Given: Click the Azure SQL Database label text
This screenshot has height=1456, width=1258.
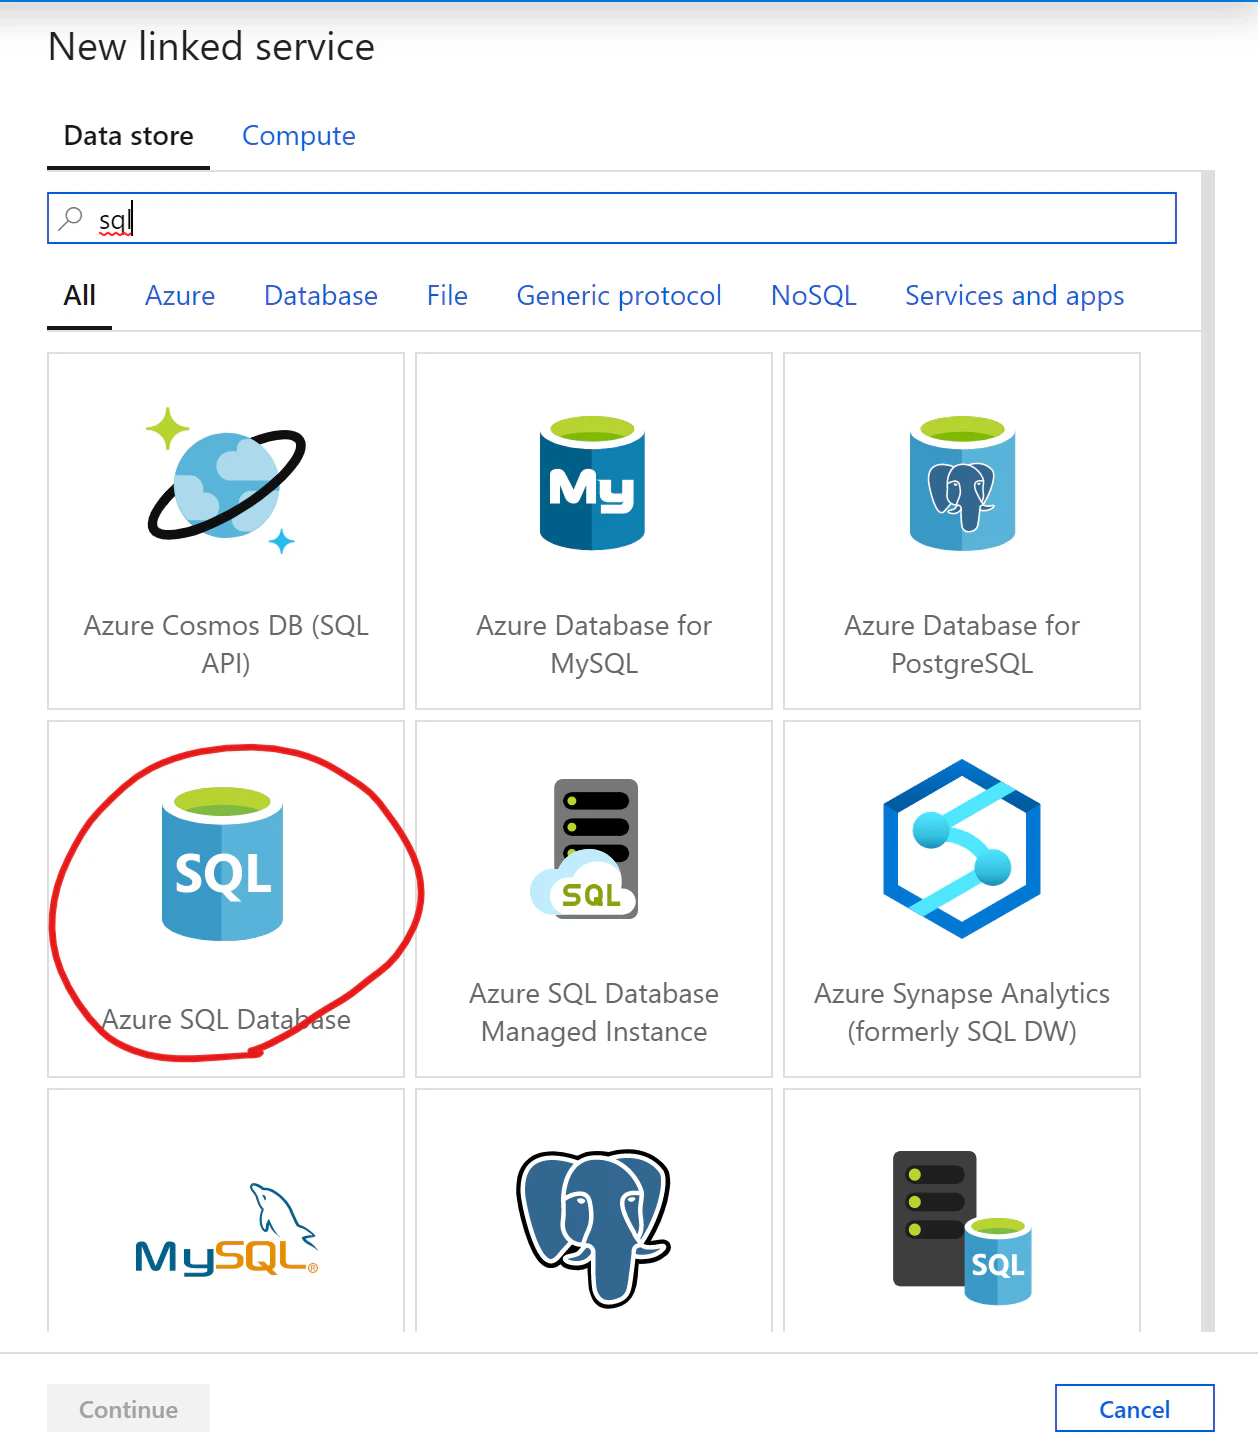Looking at the screenshot, I should coord(226,1019).
